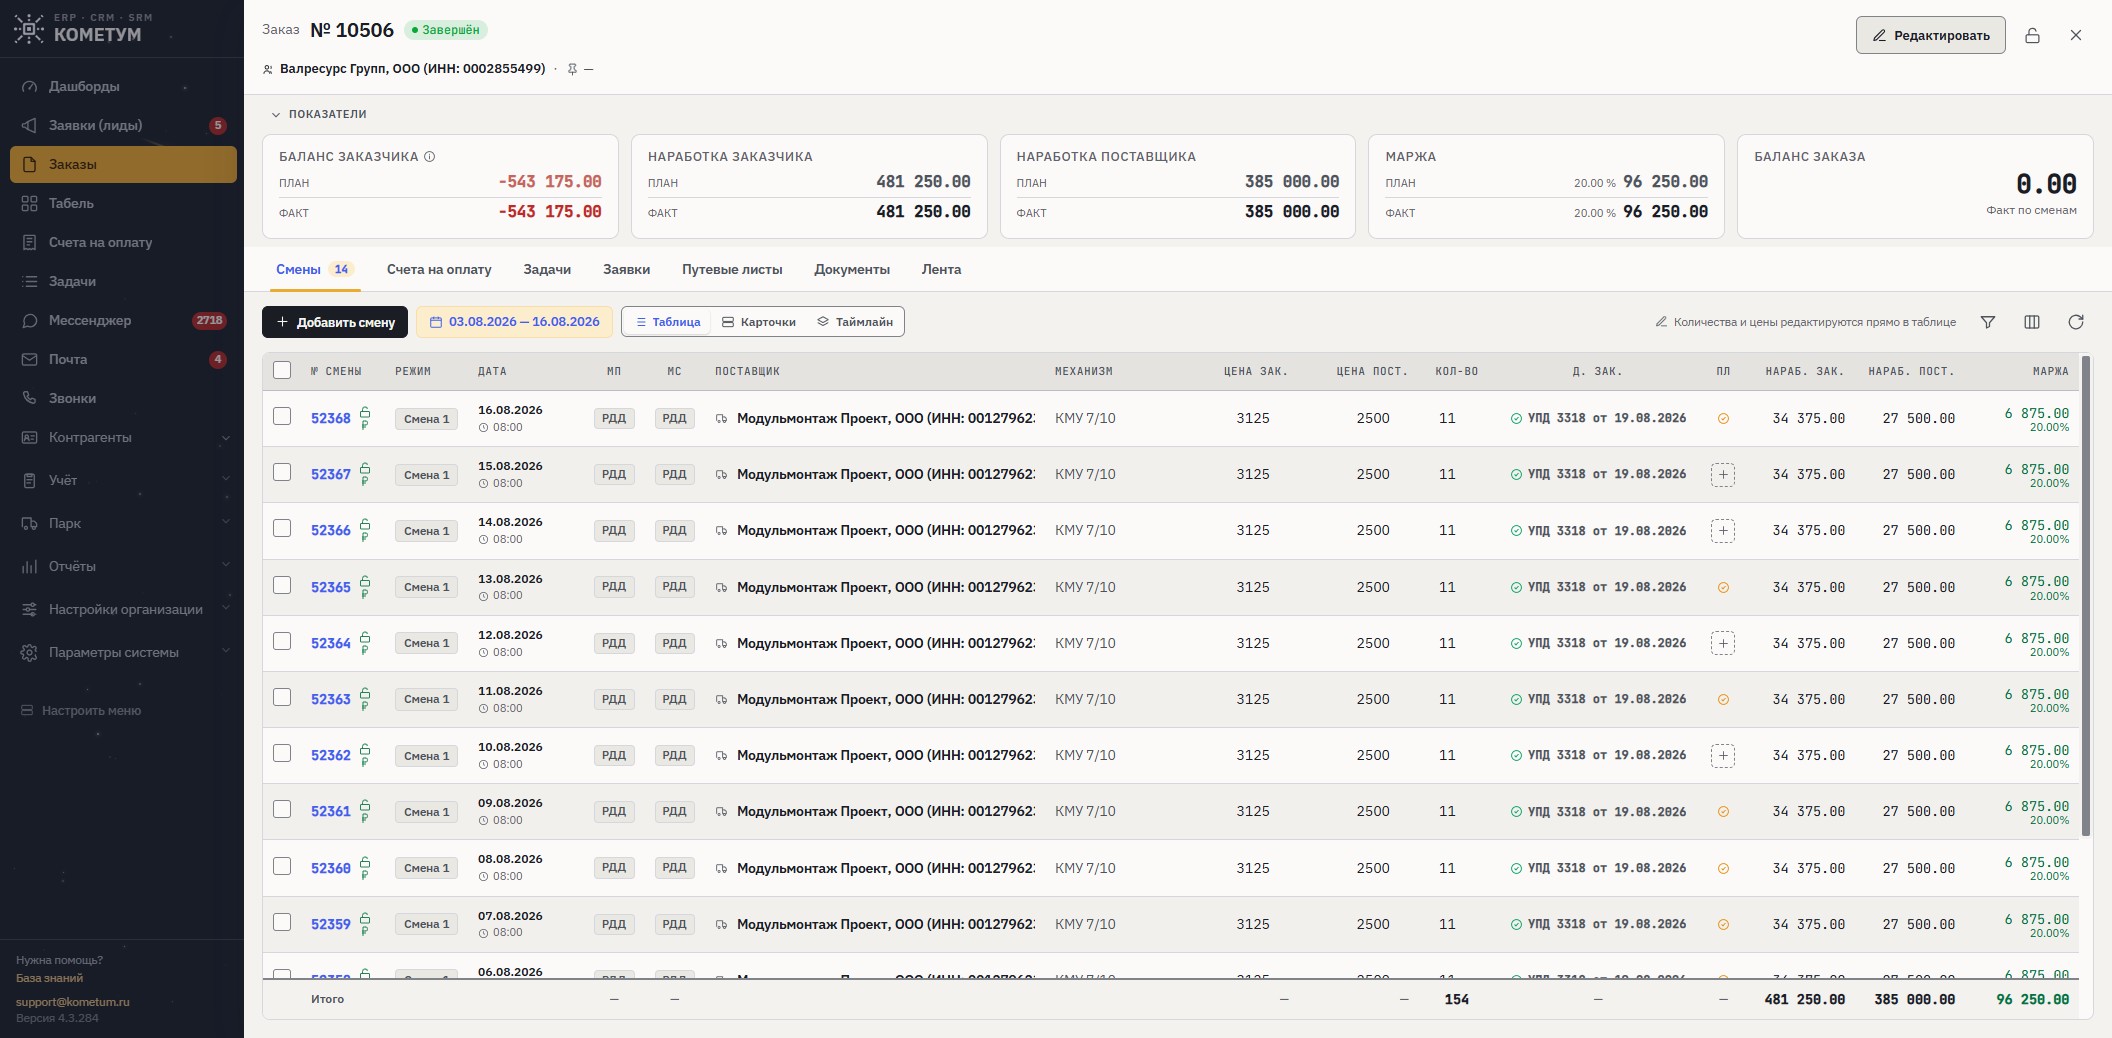2112x1038 pixels.
Task: Open the column settings icon
Action: click(x=2032, y=322)
